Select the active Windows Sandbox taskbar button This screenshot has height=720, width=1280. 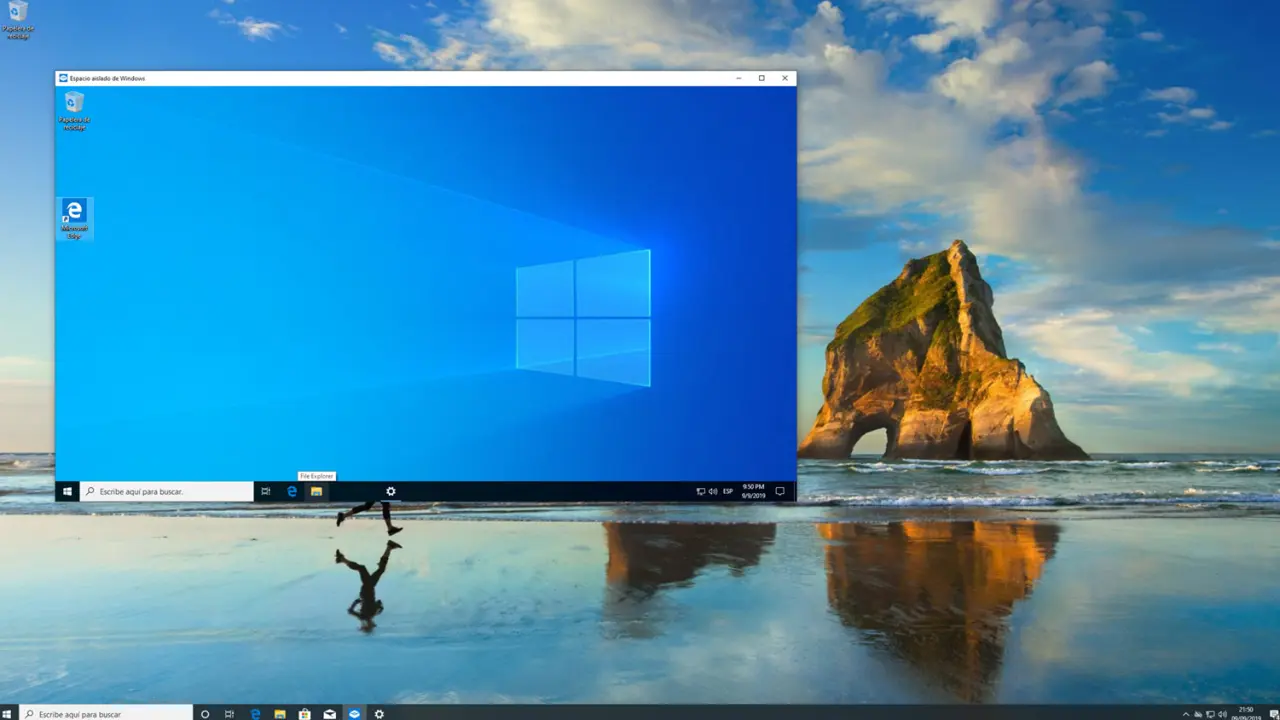354,714
